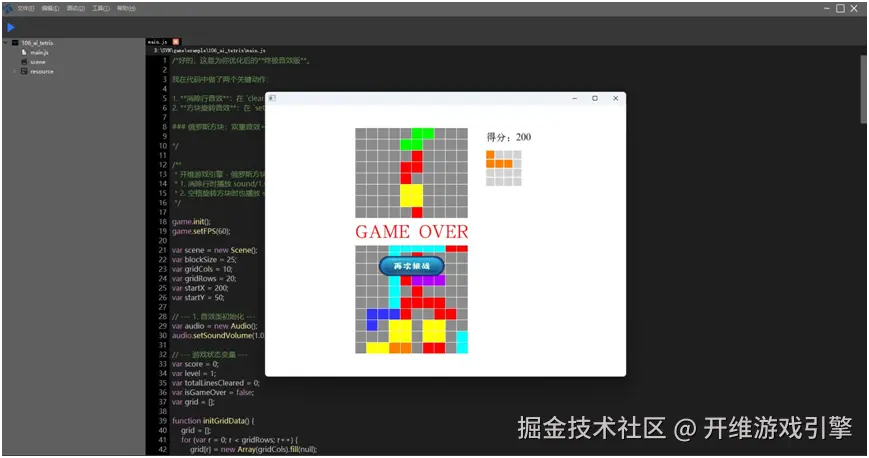Click code line 'var scene = new Scene();'
This screenshot has width=869, height=458.
(x=214, y=250)
